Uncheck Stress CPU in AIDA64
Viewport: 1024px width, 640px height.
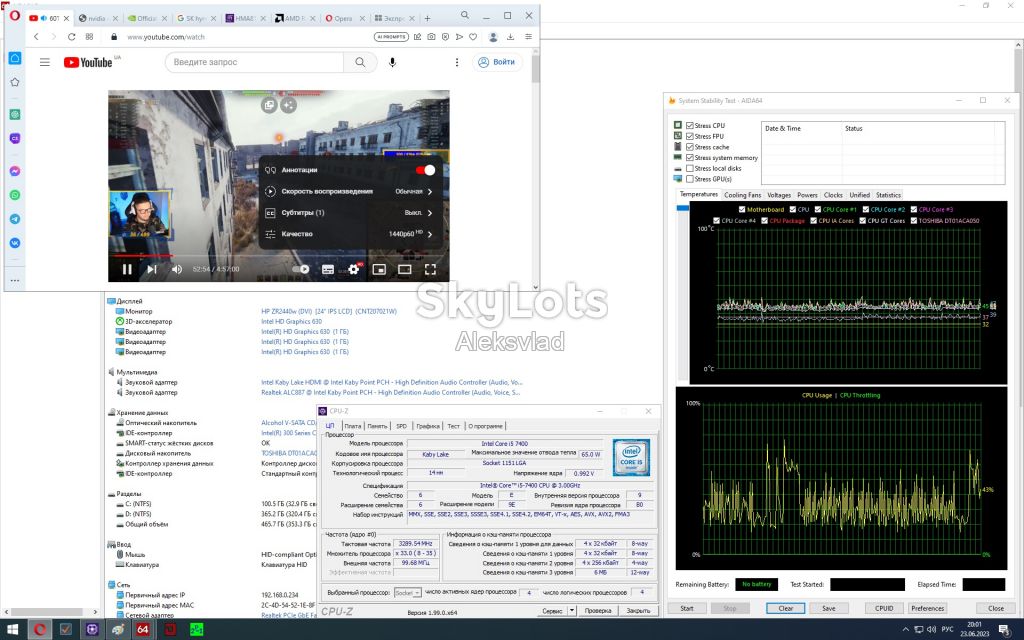pyautogui.click(x=690, y=125)
